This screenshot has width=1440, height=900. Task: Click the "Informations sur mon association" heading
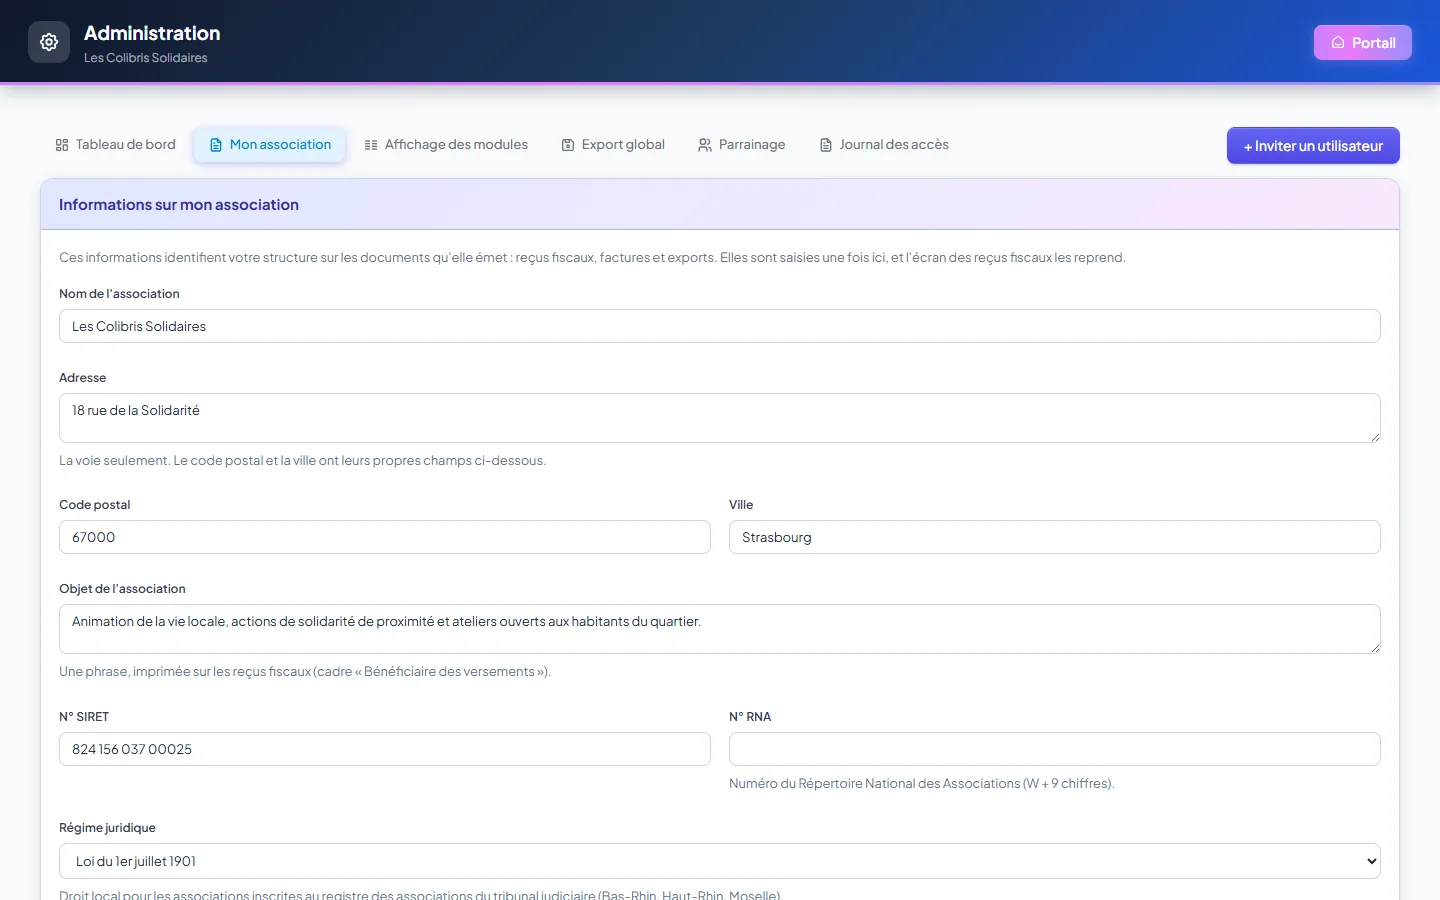click(179, 205)
